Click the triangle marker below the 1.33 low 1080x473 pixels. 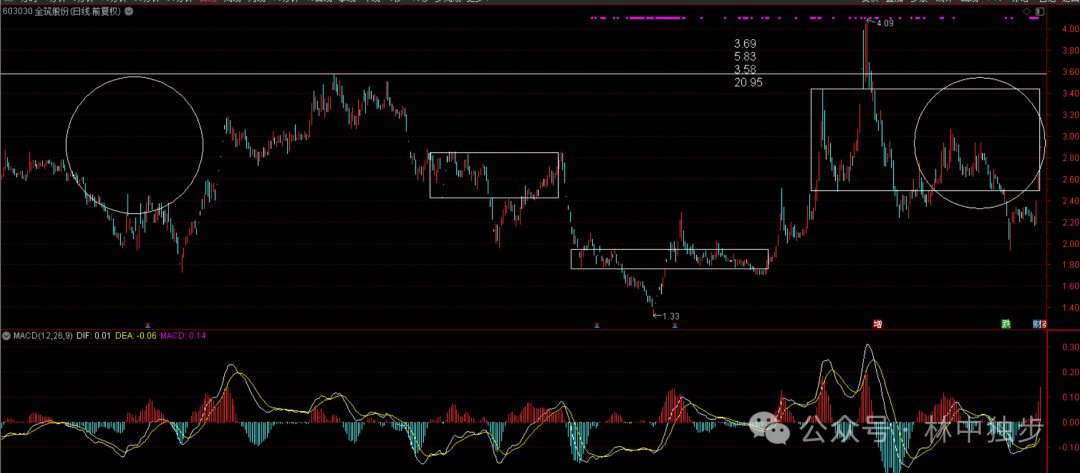click(675, 325)
